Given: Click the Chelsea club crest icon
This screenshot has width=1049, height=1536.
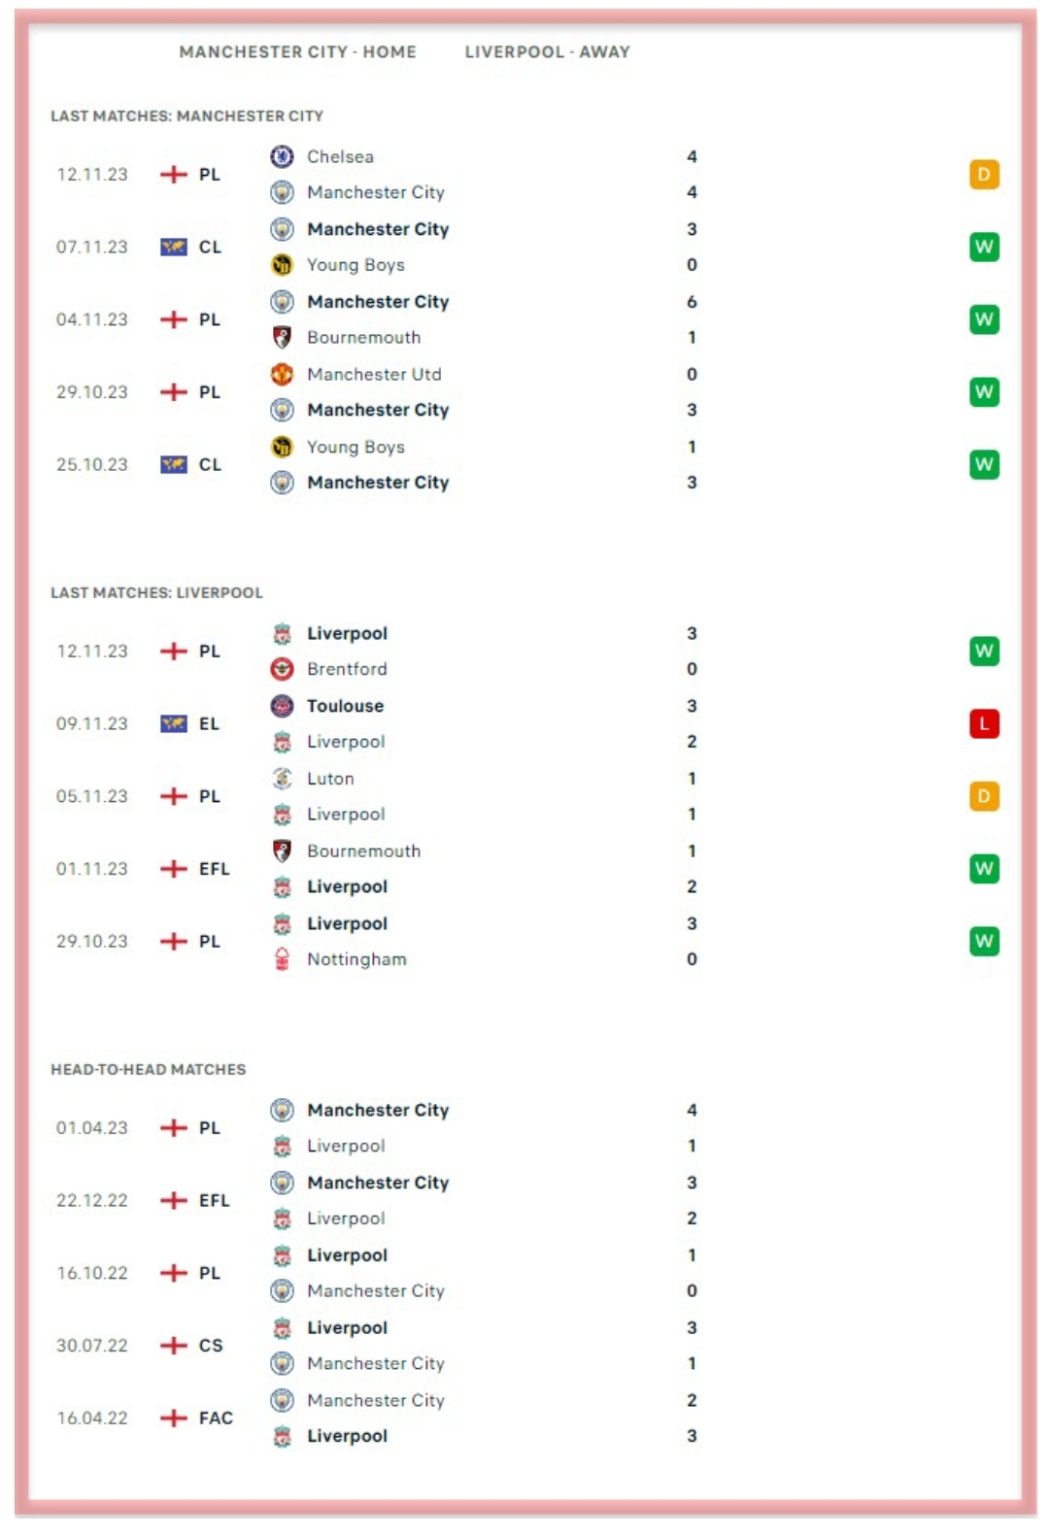Looking at the screenshot, I should [282, 157].
